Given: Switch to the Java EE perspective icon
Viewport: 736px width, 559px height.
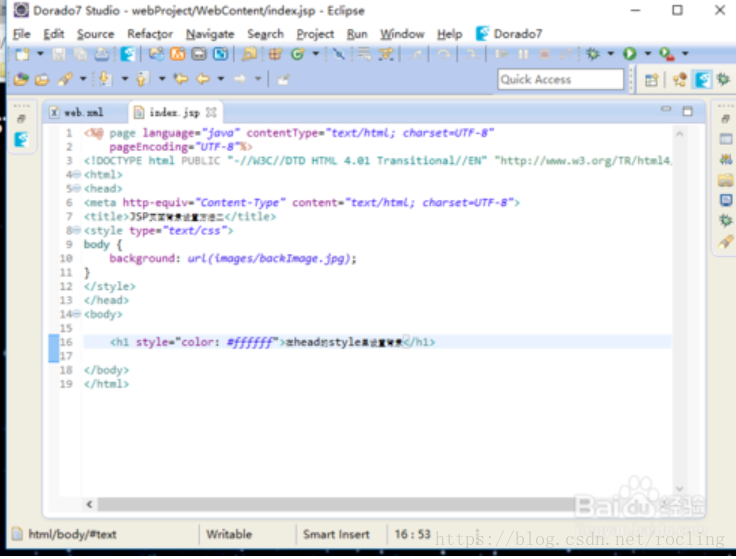Looking at the screenshot, I should [680, 80].
